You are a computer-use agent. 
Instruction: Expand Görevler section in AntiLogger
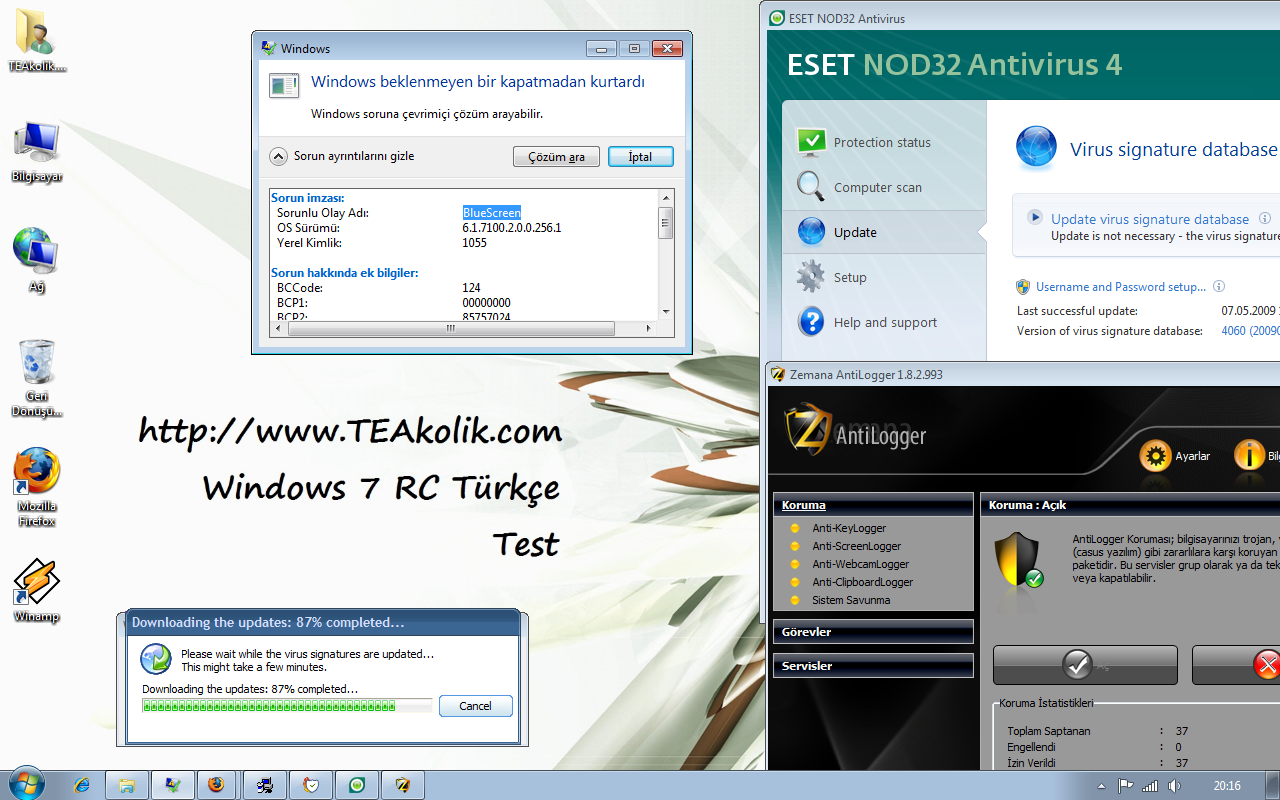point(873,632)
